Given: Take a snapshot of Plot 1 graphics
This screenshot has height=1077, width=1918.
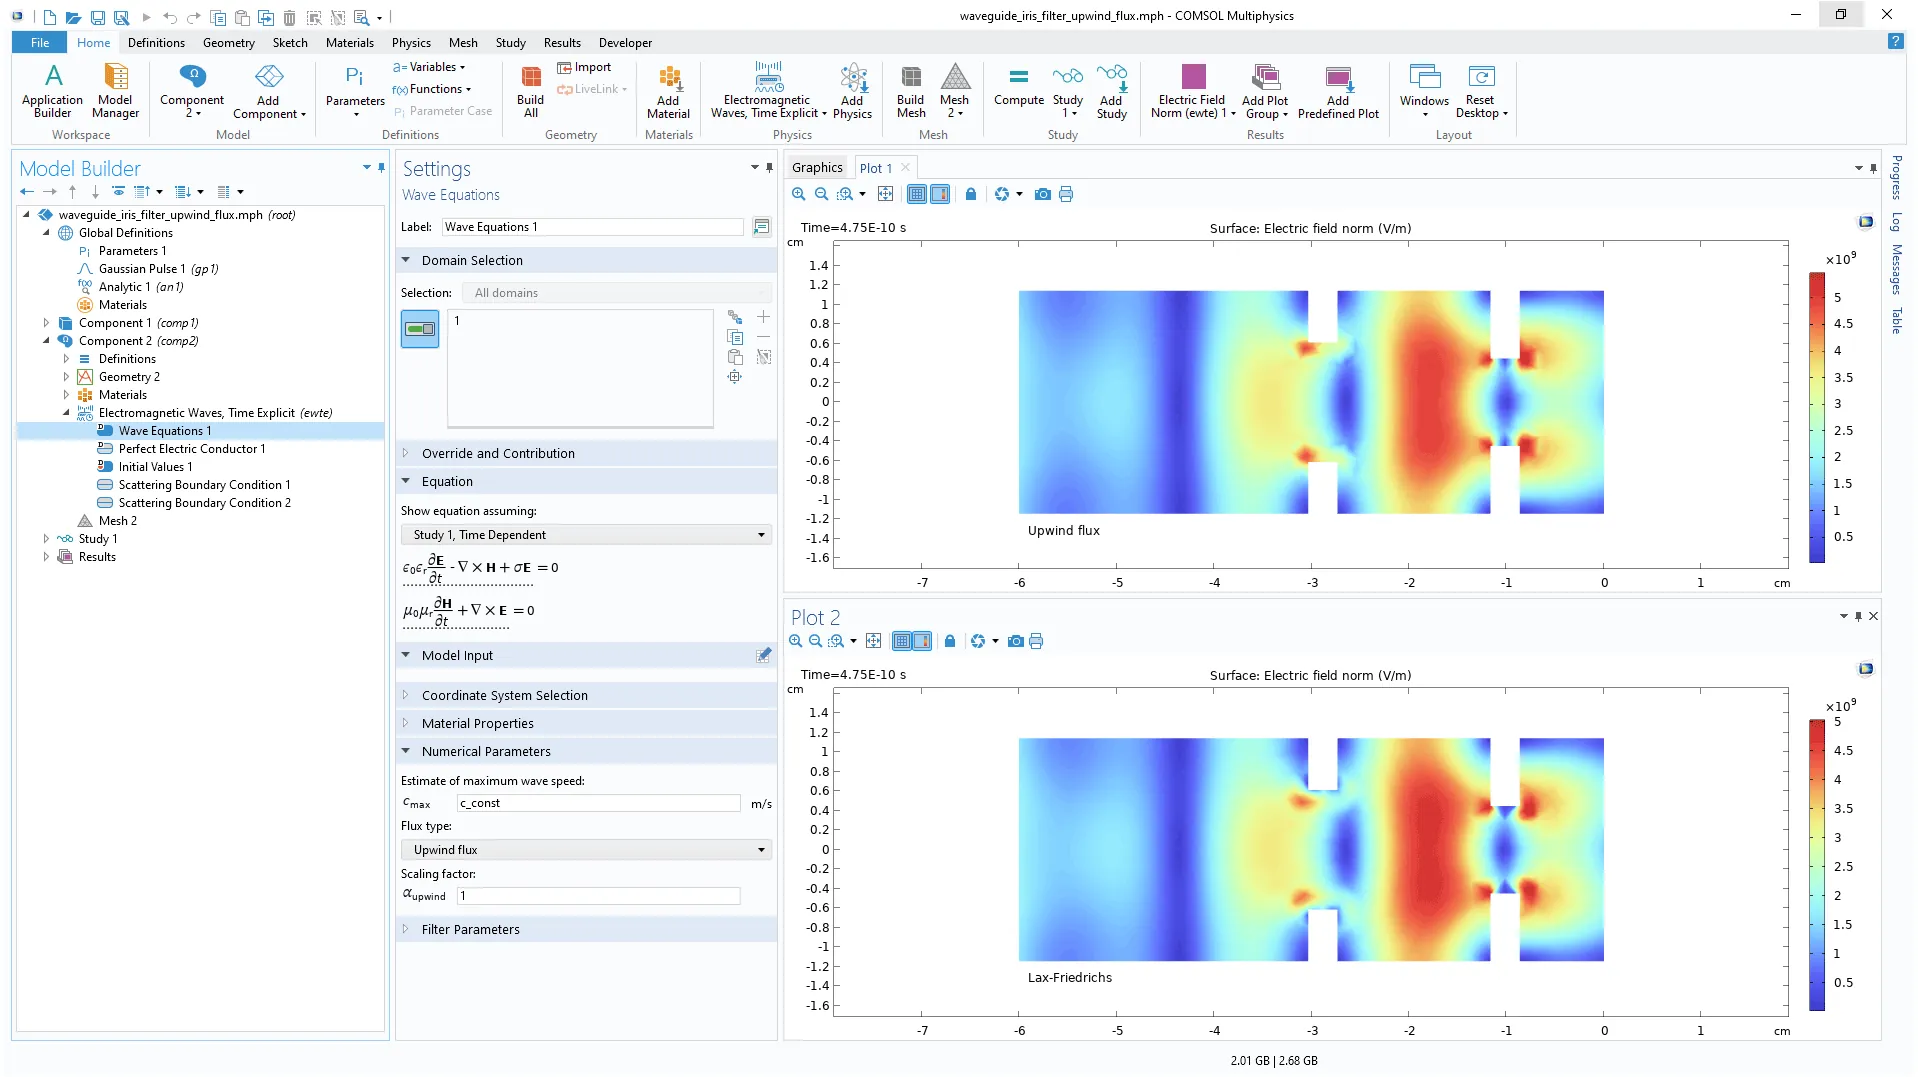Looking at the screenshot, I should [x=1042, y=194].
